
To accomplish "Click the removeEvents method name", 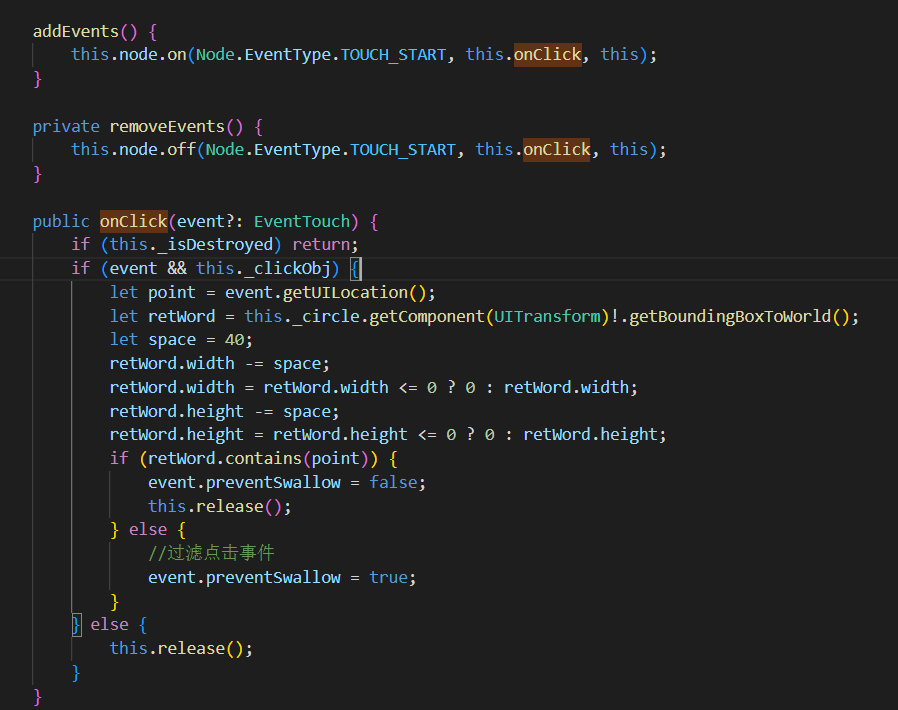I will [x=167, y=126].
